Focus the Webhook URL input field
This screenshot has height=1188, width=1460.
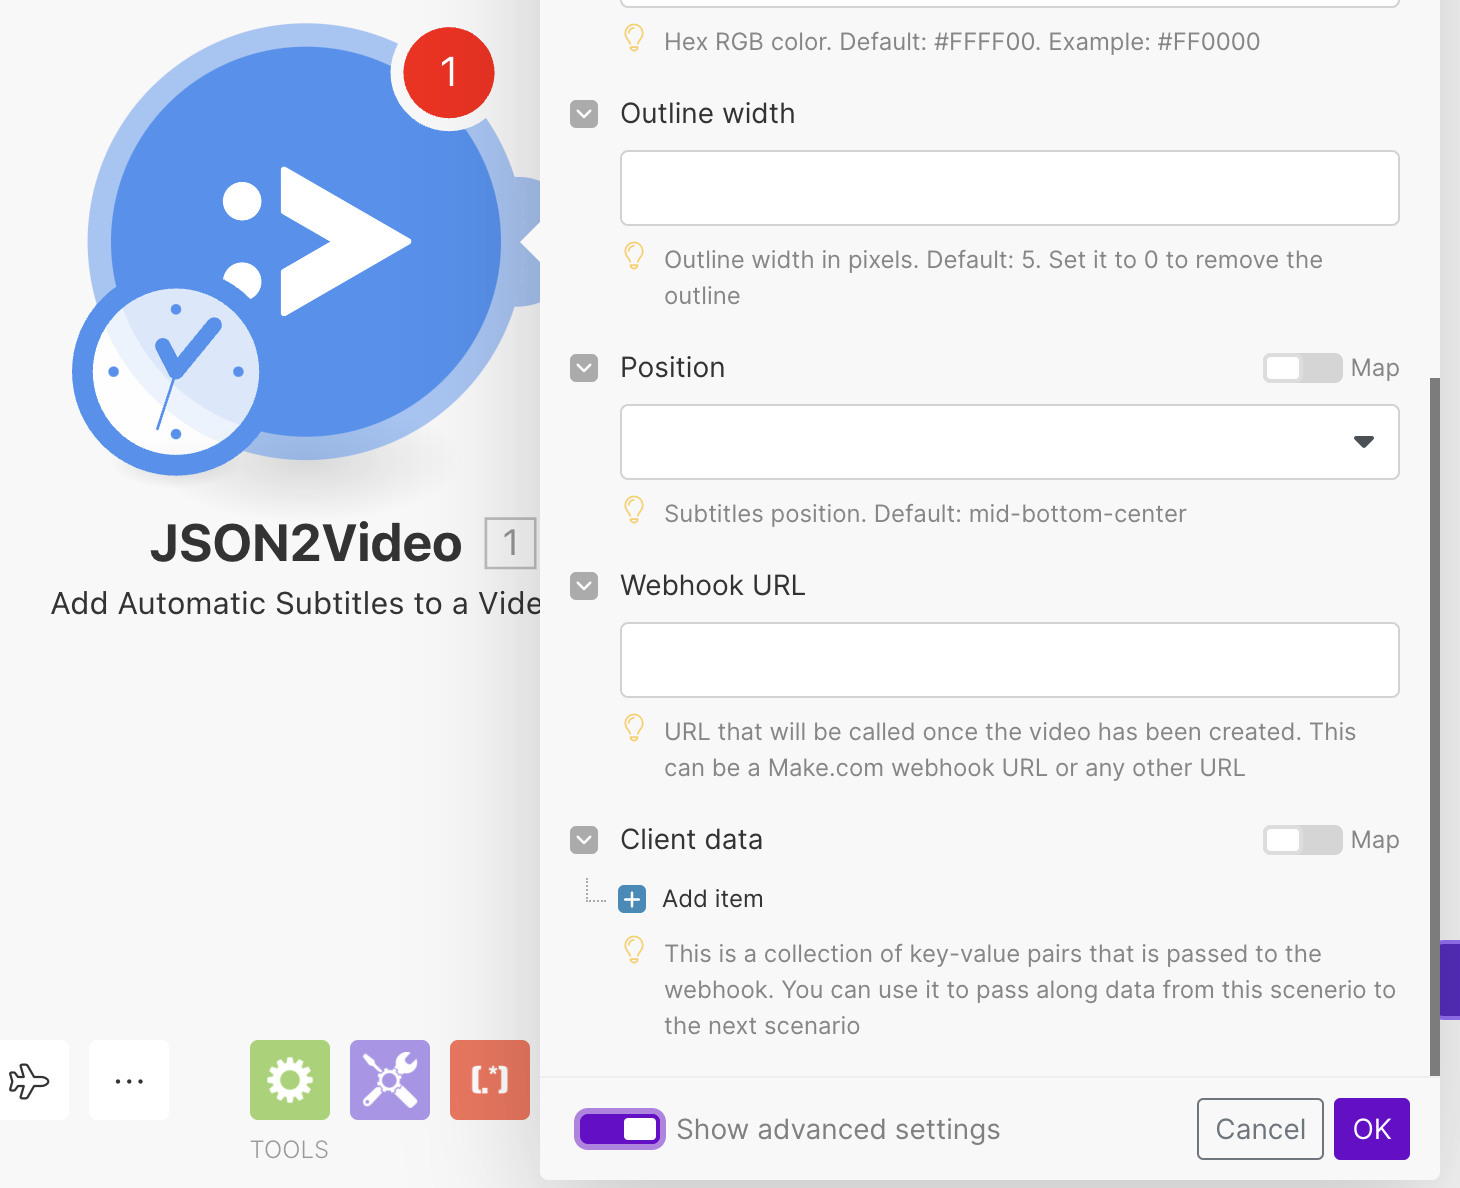point(1010,660)
